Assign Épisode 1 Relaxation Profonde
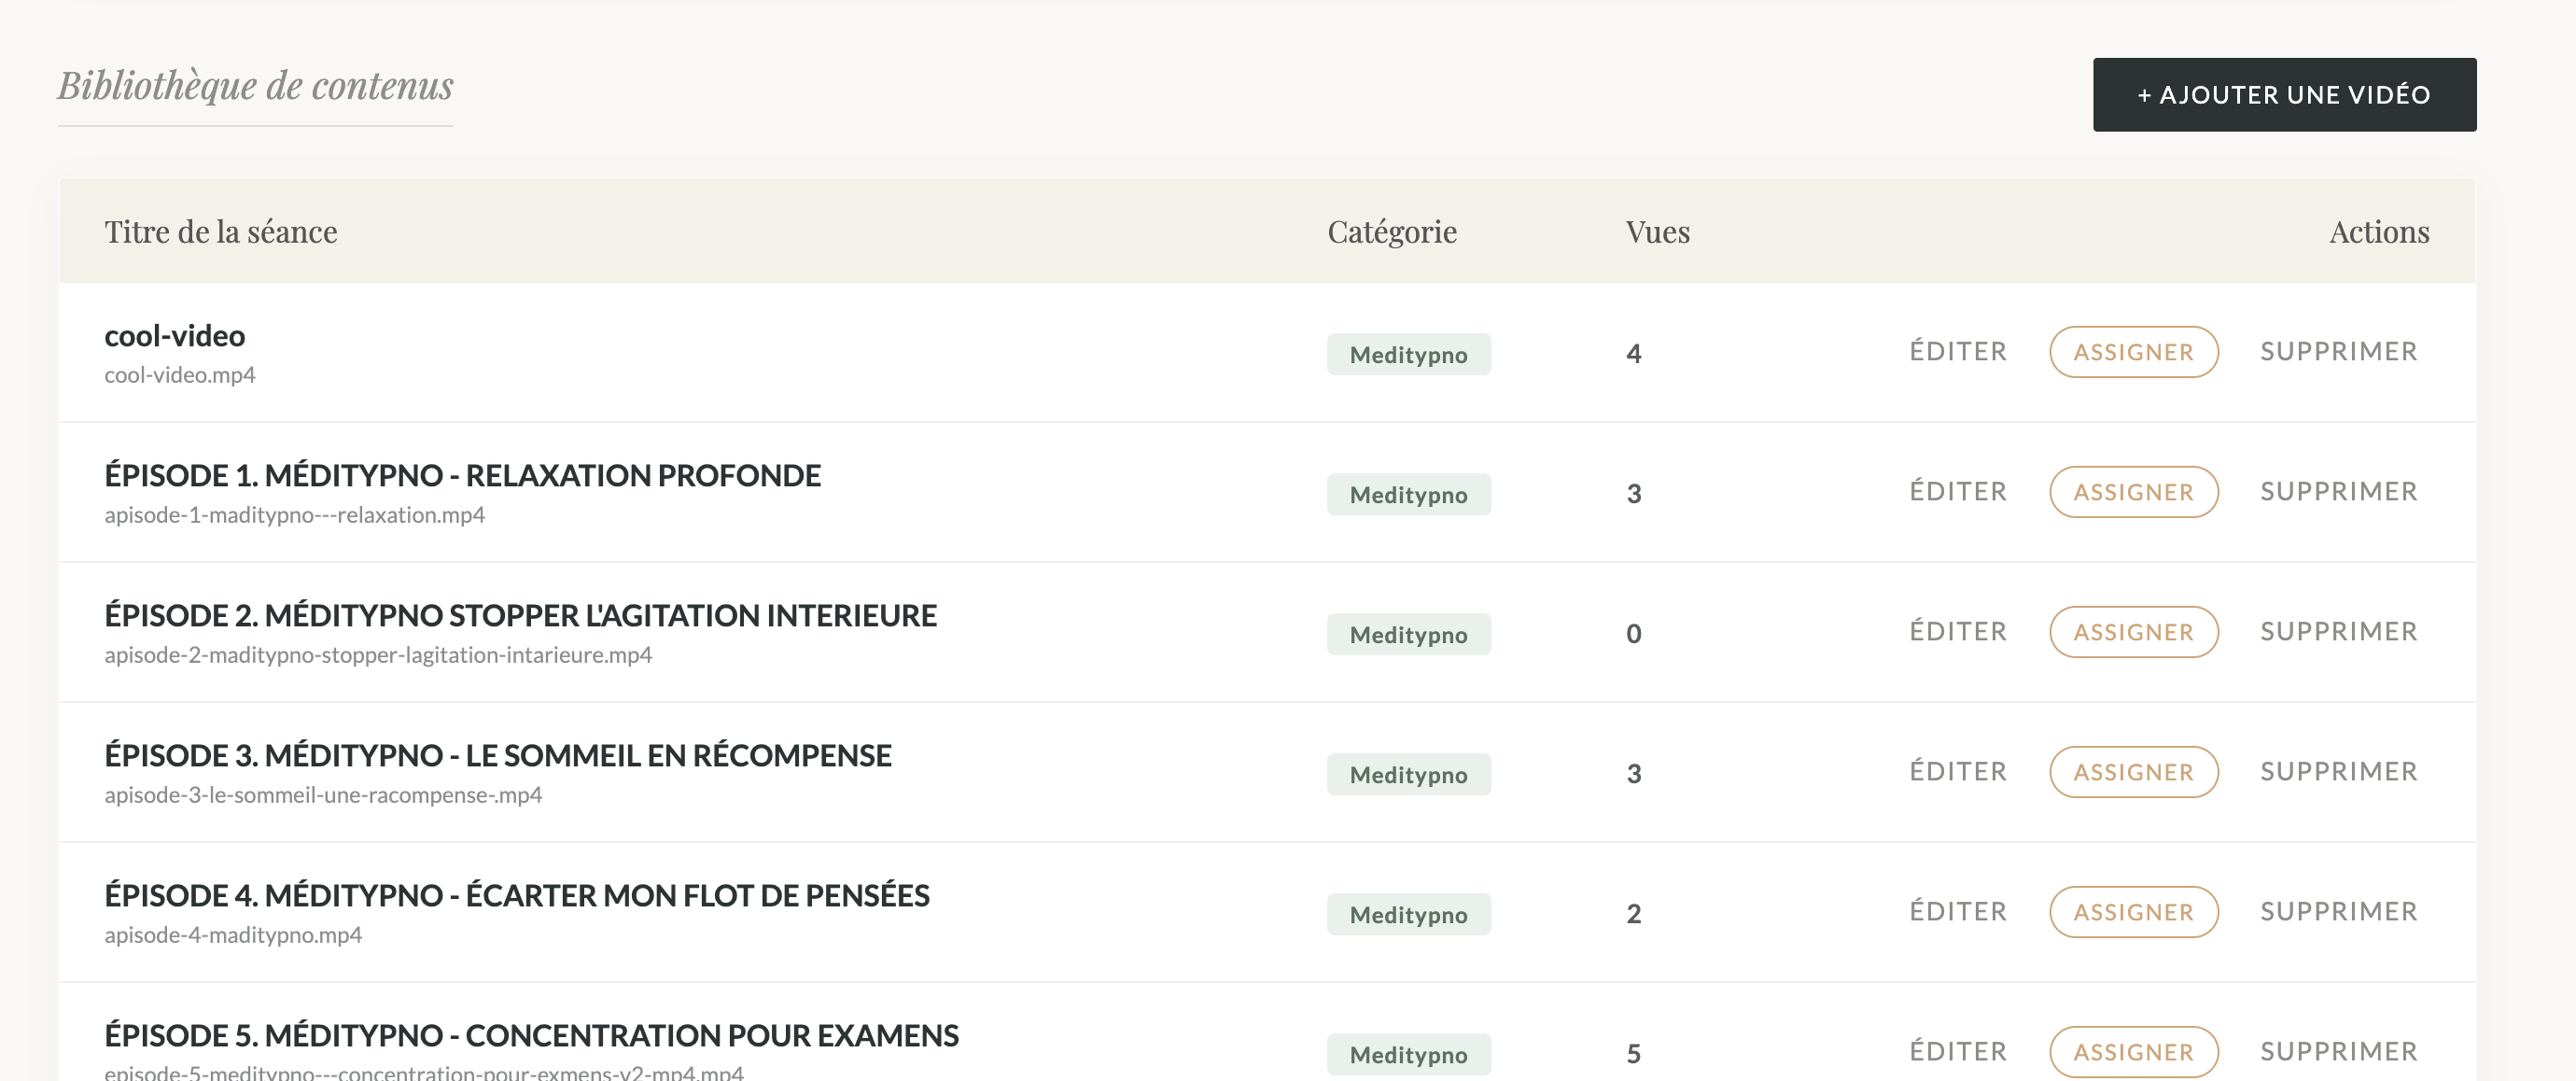Image resolution: width=2576 pixels, height=1081 pixels. click(2133, 492)
